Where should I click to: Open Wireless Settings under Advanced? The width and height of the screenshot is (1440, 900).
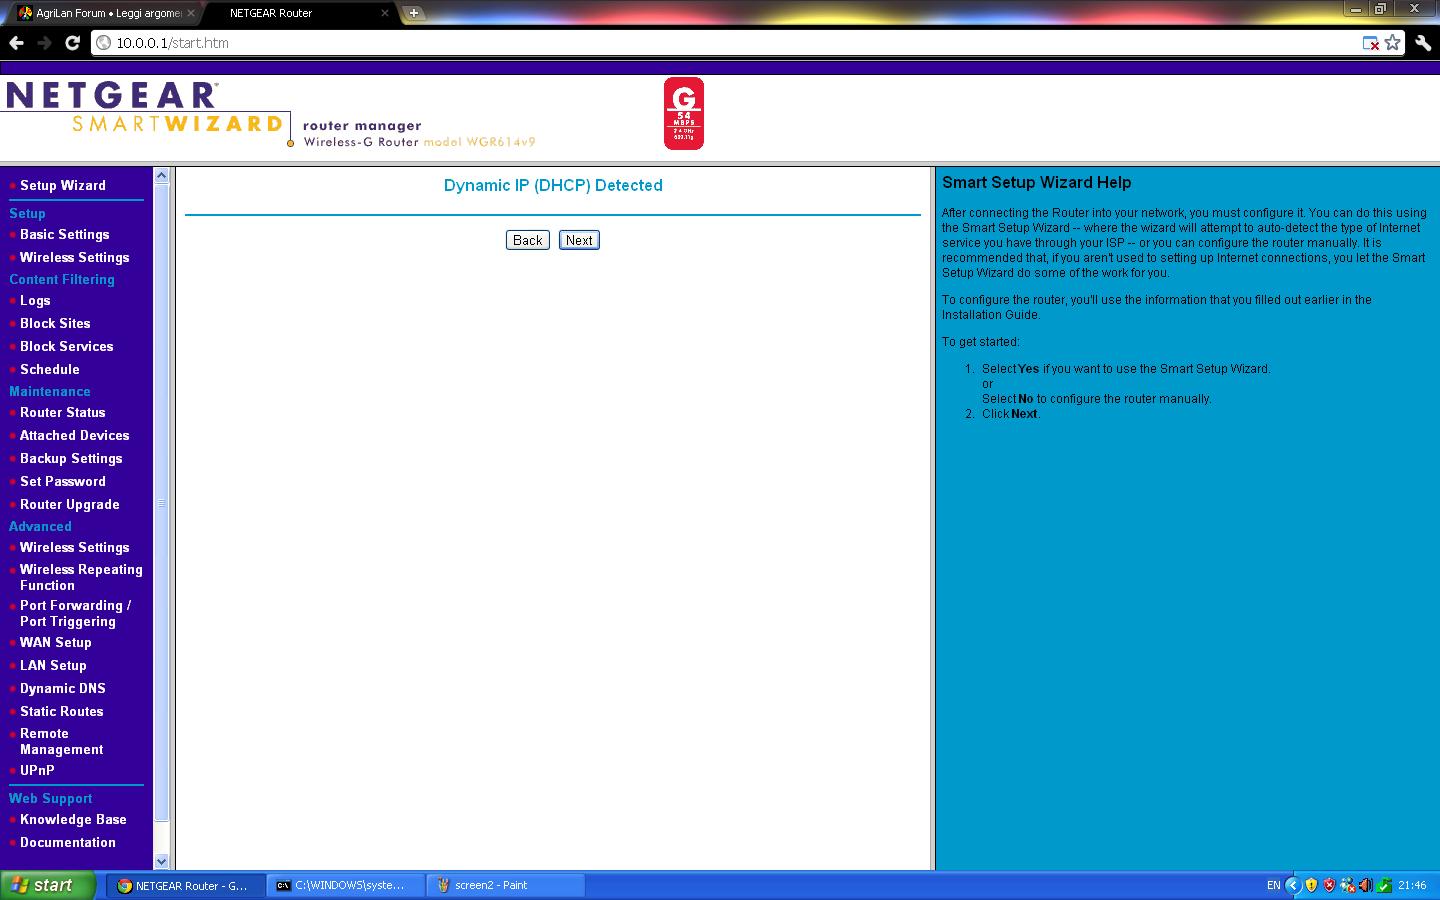point(74,547)
